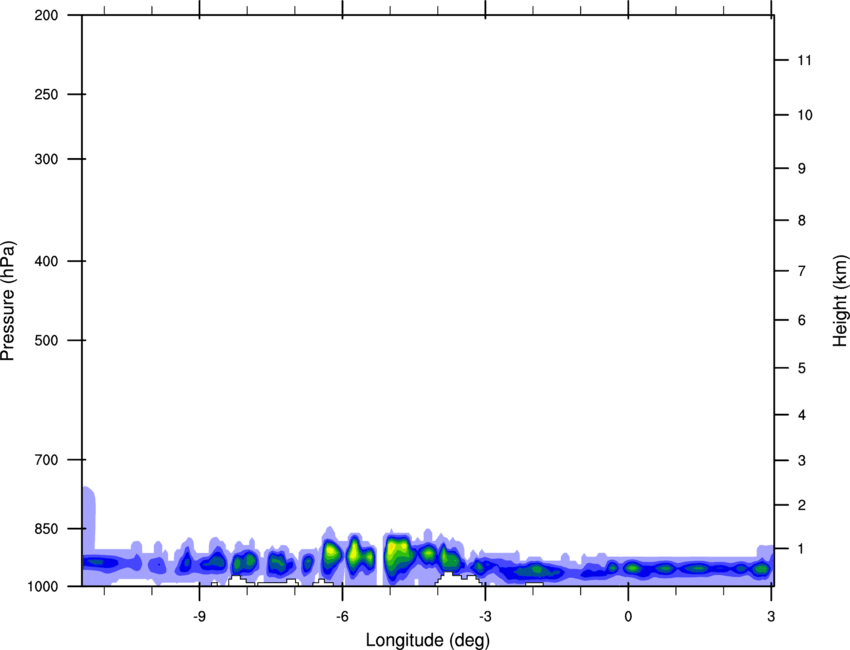Select the 850 pressure tick label

coord(47,529)
